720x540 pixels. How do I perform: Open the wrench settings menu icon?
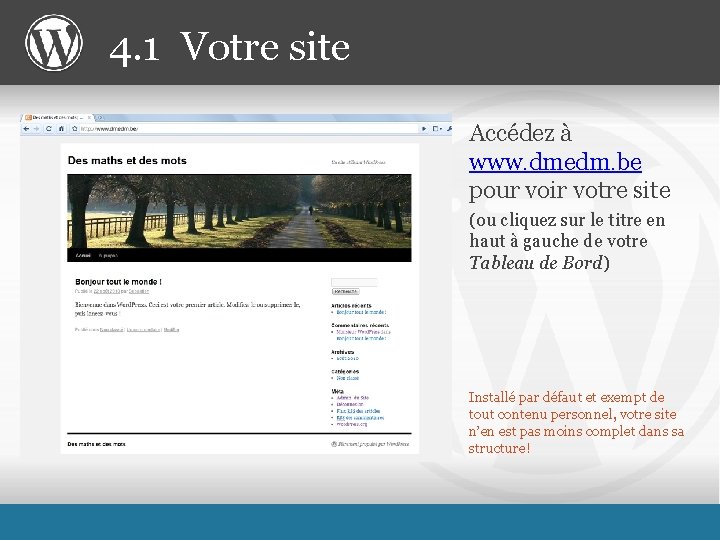point(449,129)
